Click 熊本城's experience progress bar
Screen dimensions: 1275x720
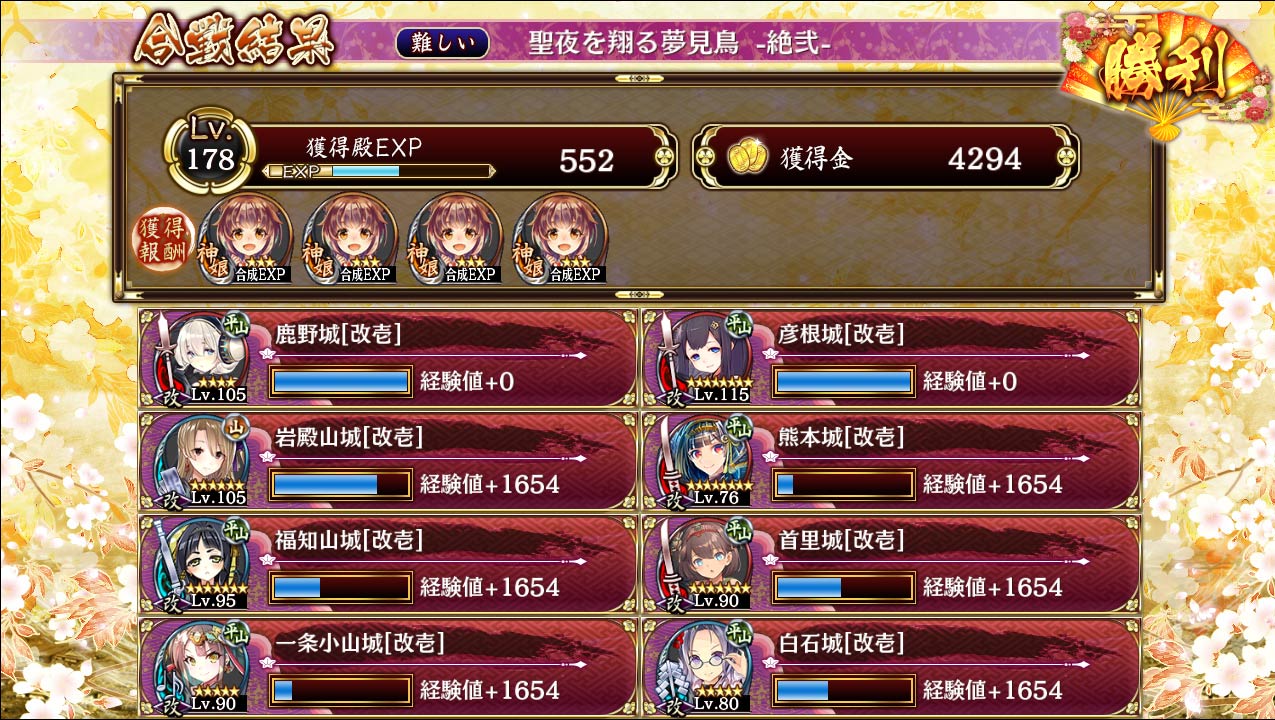click(844, 485)
